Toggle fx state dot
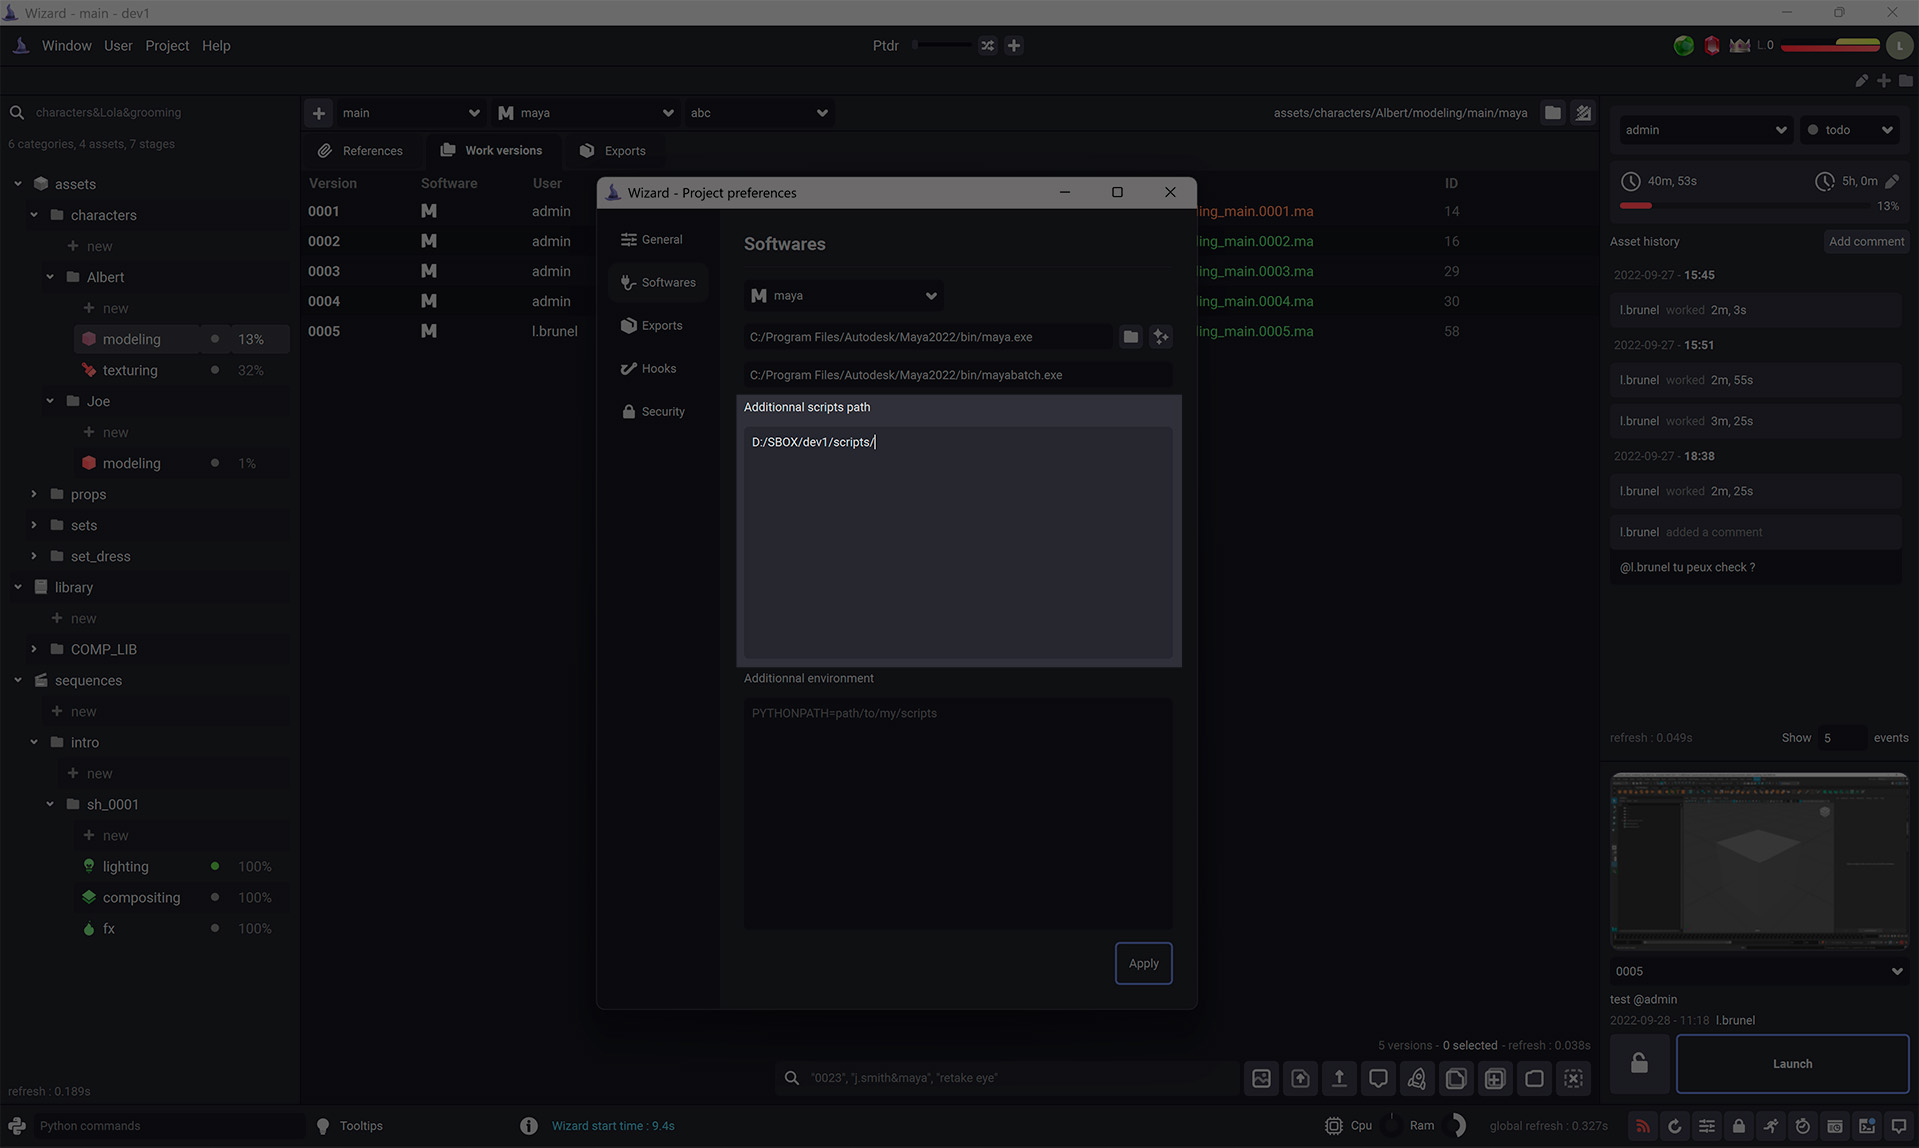The height and width of the screenshot is (1148, 1919). 214,928
